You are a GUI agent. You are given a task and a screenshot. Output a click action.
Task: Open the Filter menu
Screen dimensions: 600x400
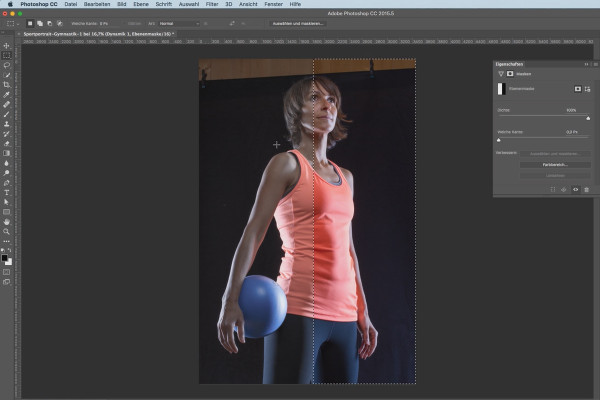pos(212,4)
